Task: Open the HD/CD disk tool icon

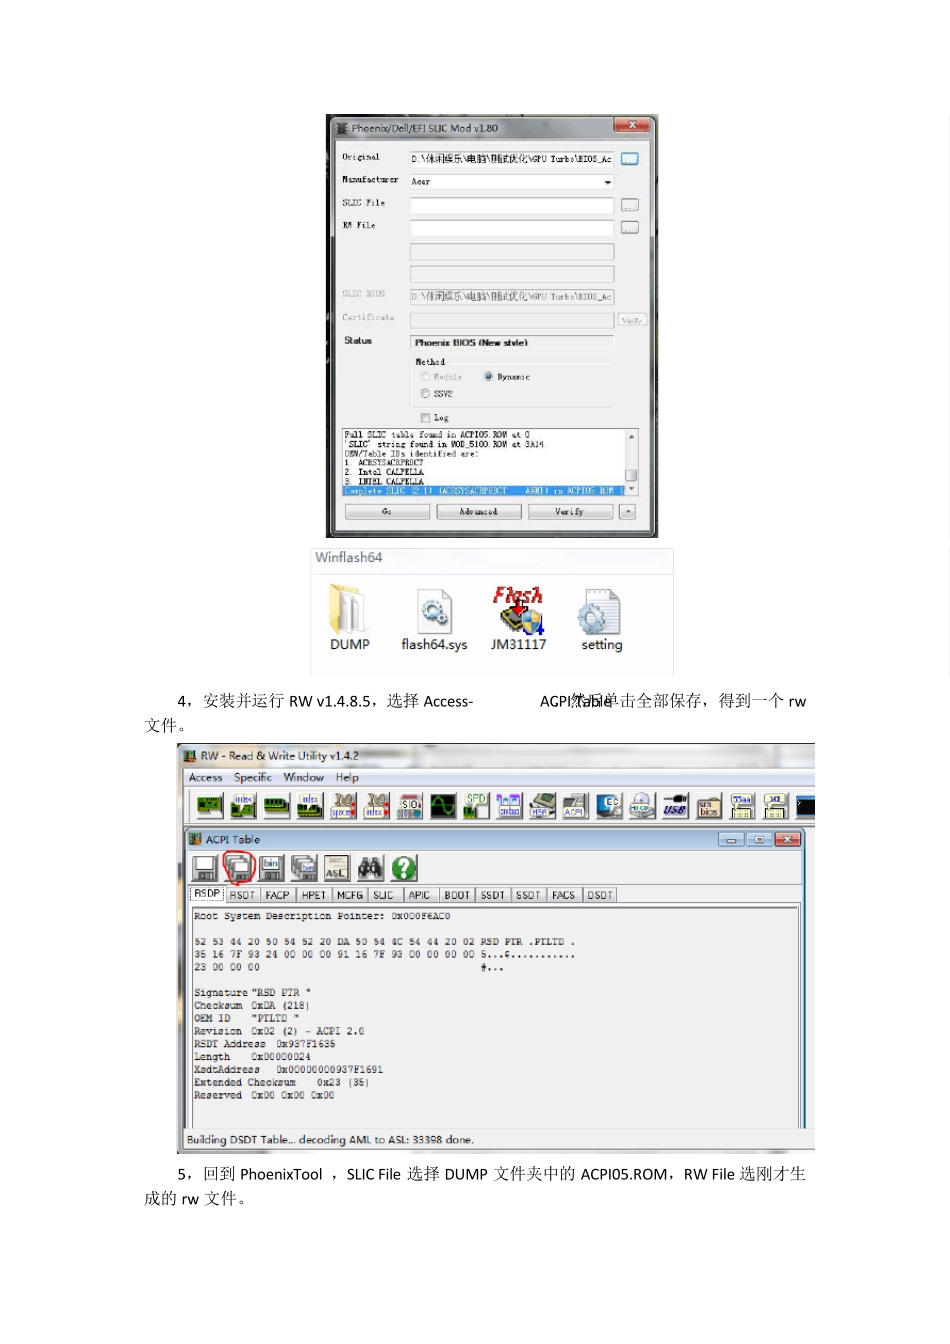Action: point(642,806)
